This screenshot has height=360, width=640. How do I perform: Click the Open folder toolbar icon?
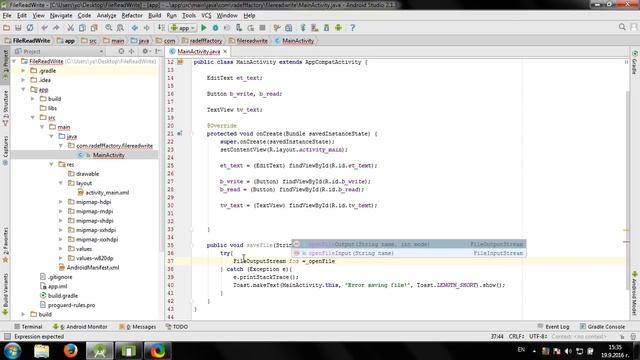coord(7,28)
